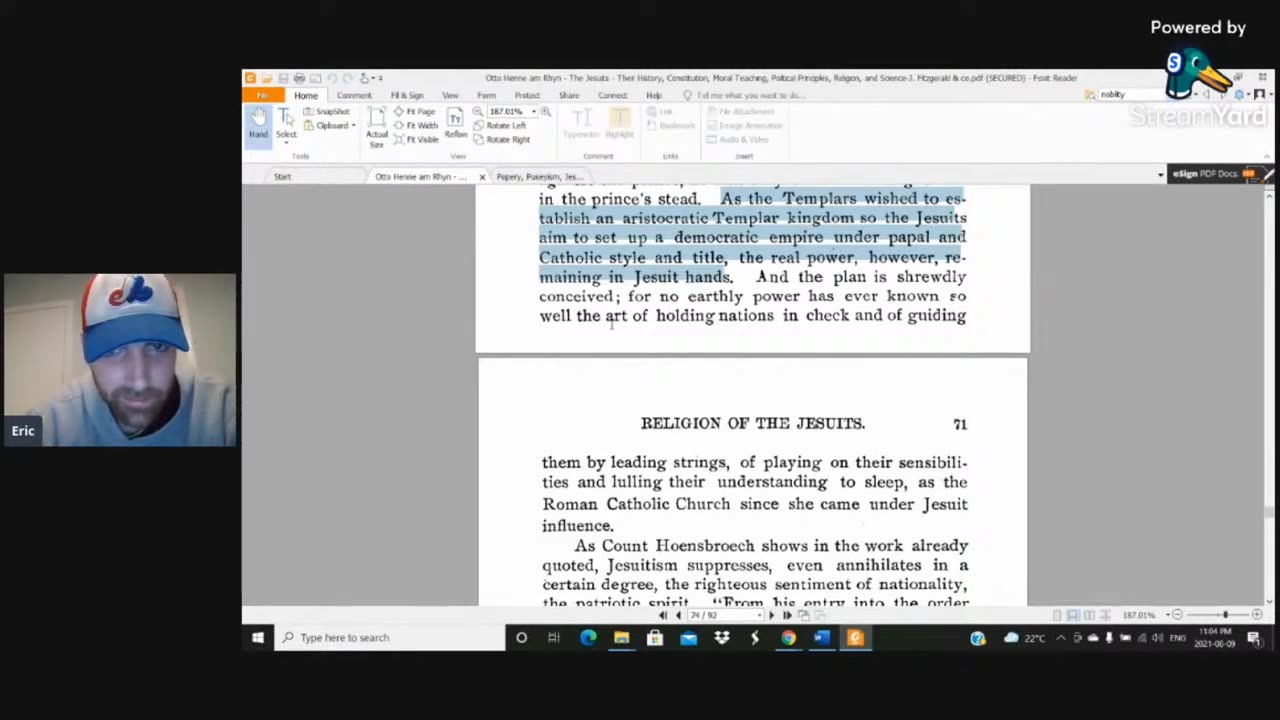This screenshot has height=720, width=1280.
Task: Click Fit Page view option
Action: click(415, 112)
